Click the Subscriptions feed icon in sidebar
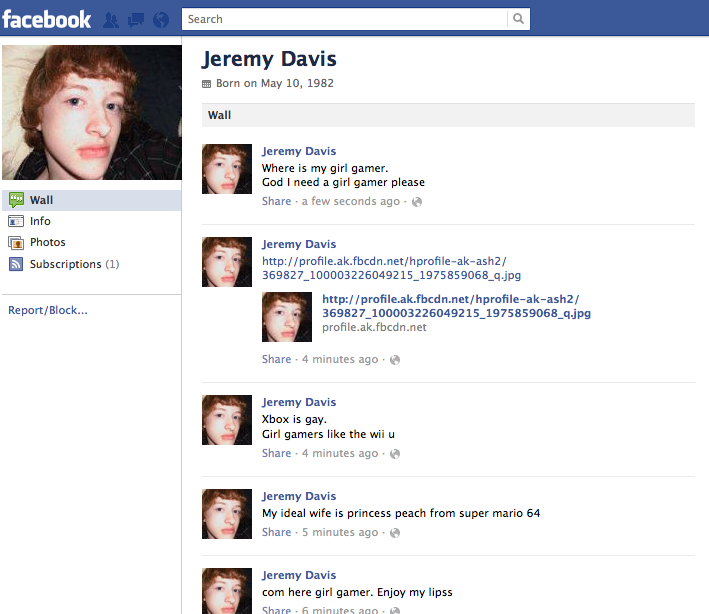This screenshot has width=709, height=614. [16, 264]
